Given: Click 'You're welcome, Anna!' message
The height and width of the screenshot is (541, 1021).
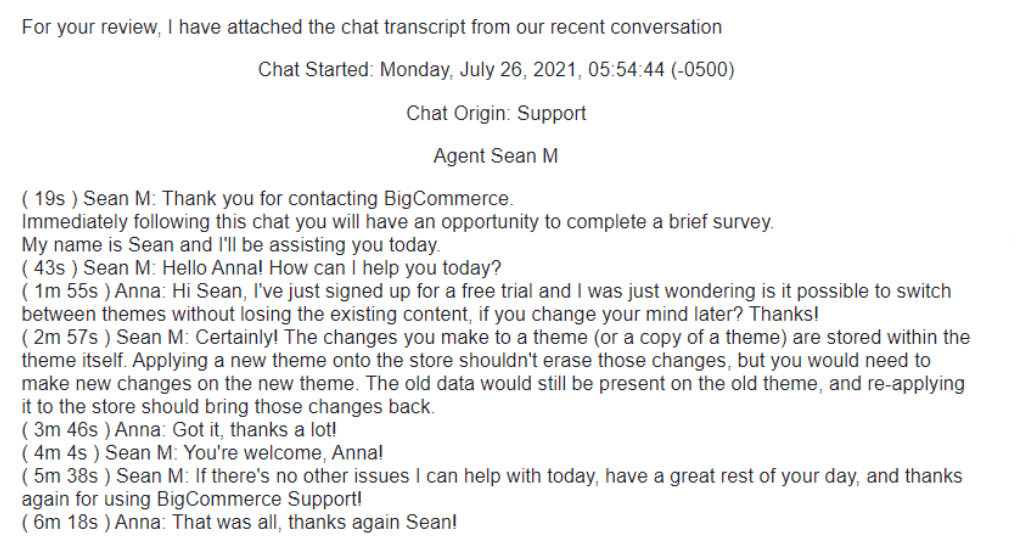Looking at the screenshot, I should [x=283, y=453].
